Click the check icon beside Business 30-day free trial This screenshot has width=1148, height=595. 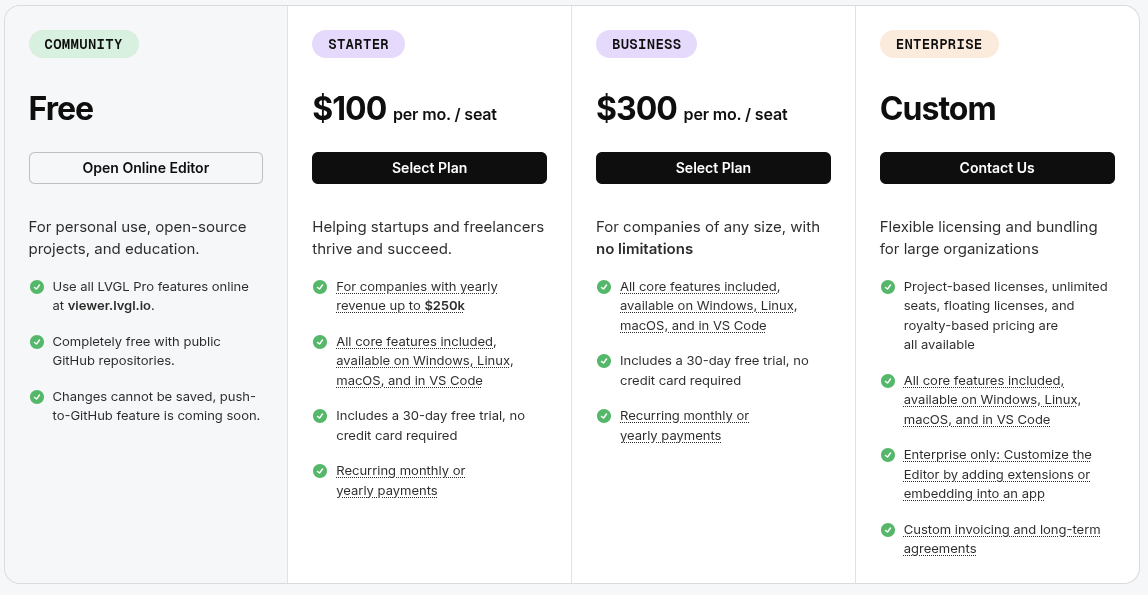coord(604,361)
